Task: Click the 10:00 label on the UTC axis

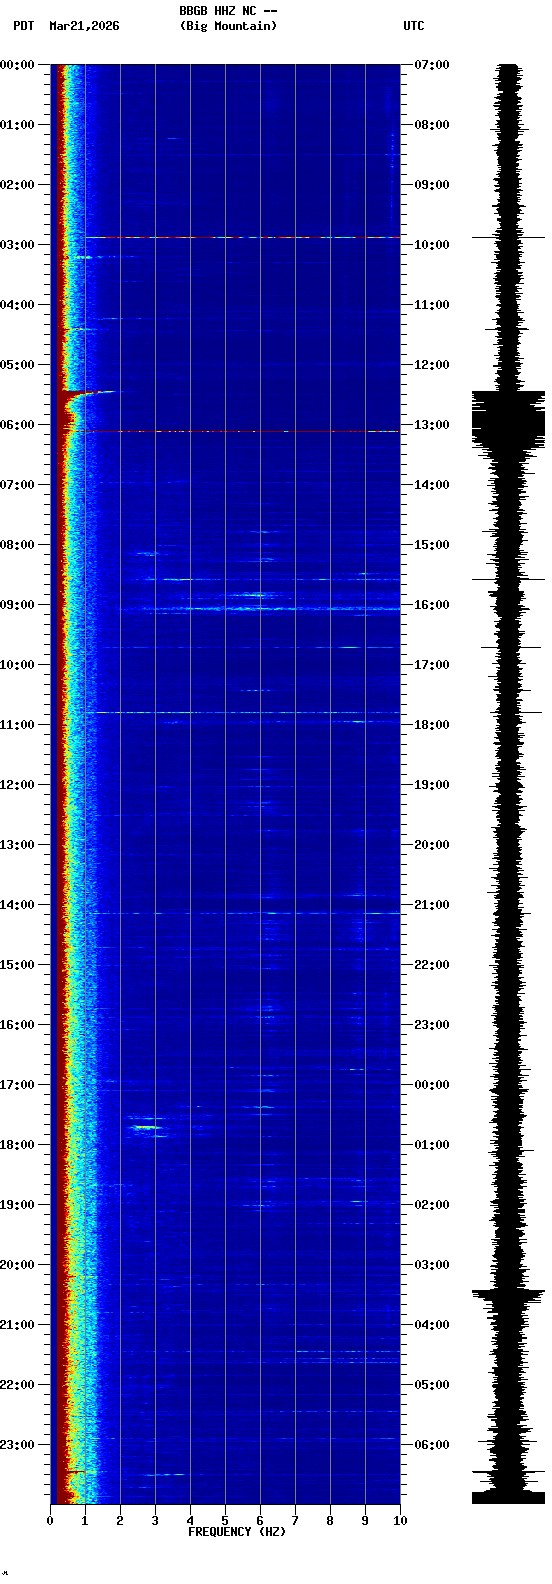Action: (x=432, y=245)
